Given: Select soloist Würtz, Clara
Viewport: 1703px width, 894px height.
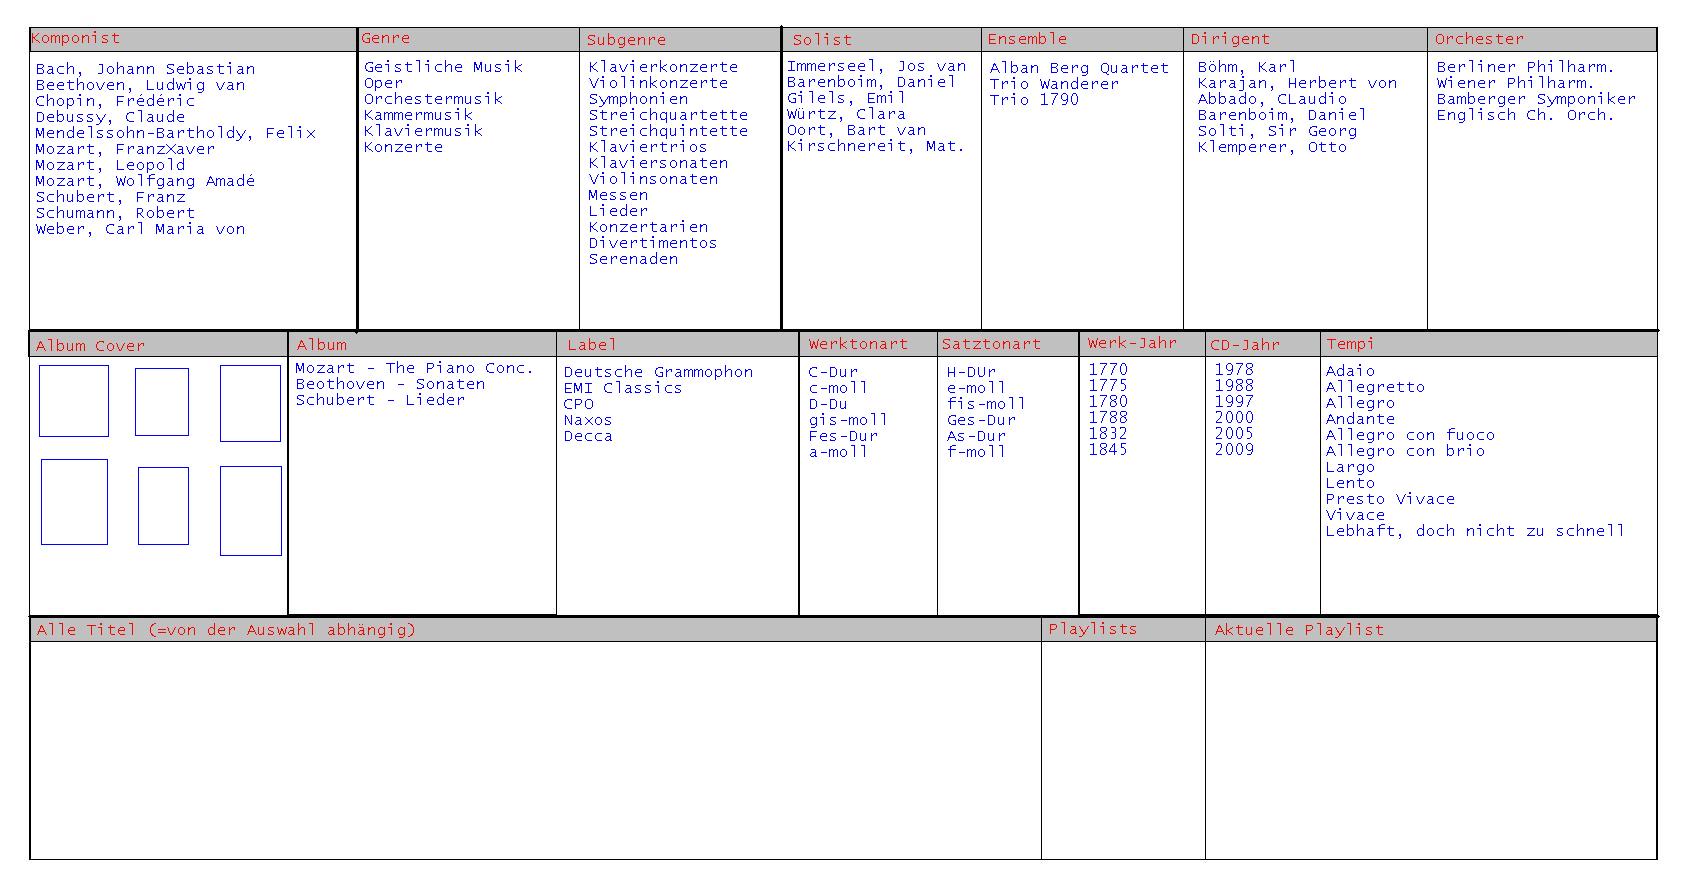Looking at the screenshot, I should pos(846,114).
